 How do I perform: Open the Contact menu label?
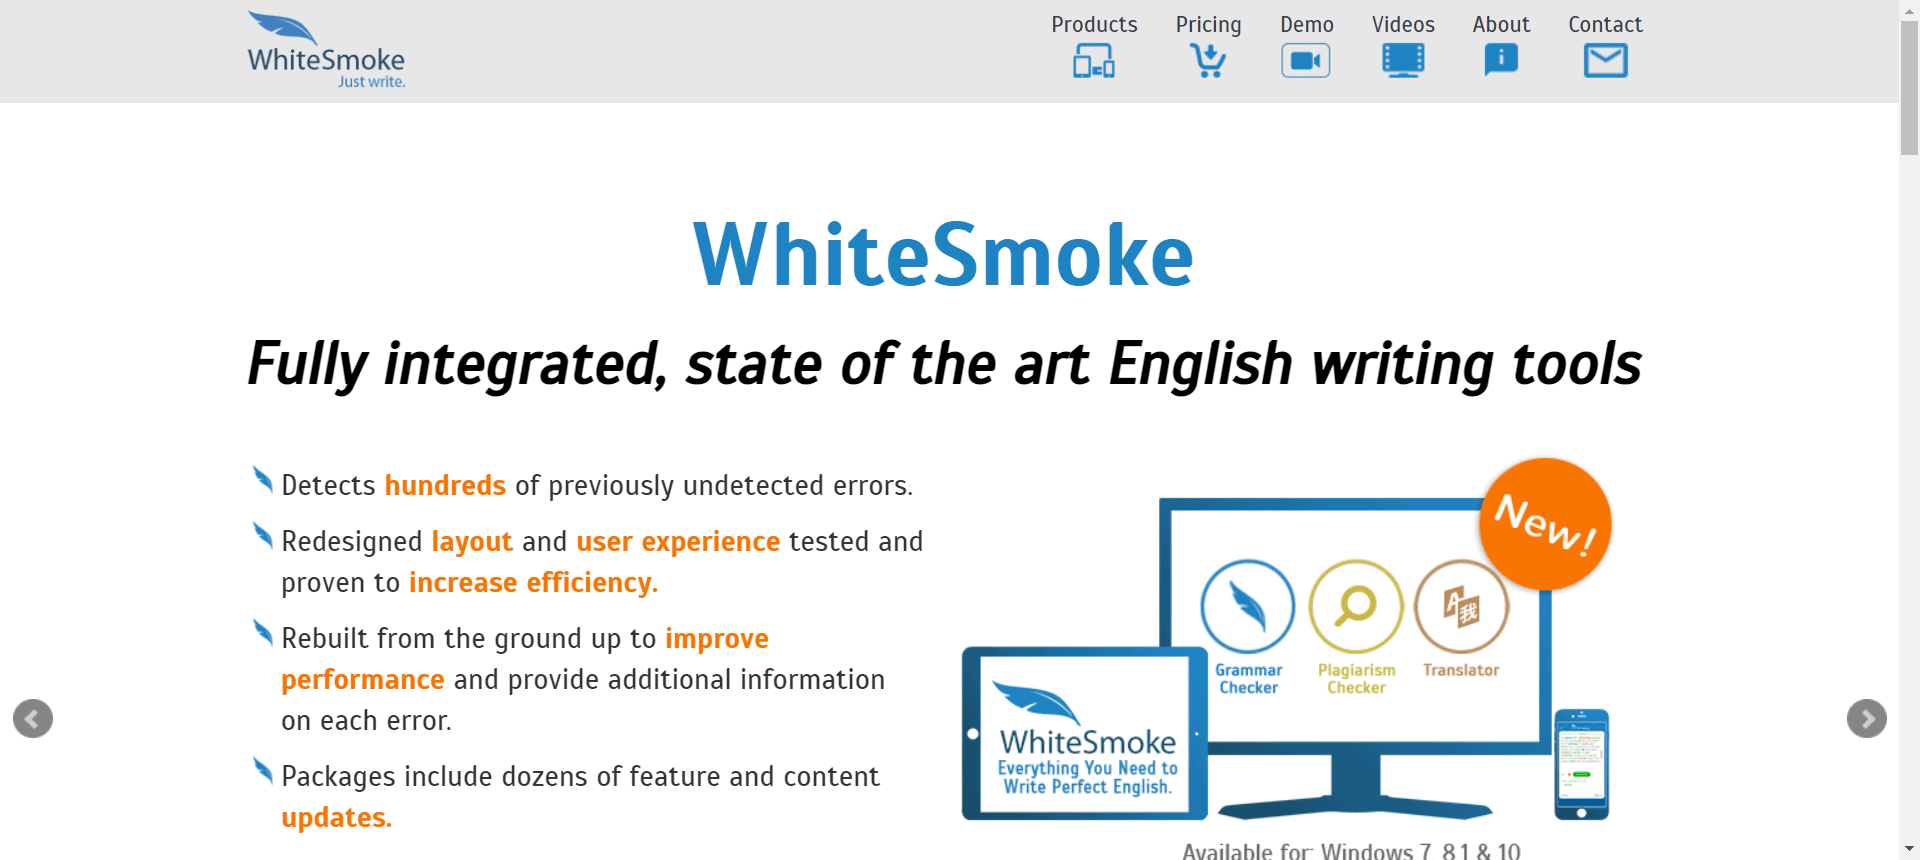1605,25
